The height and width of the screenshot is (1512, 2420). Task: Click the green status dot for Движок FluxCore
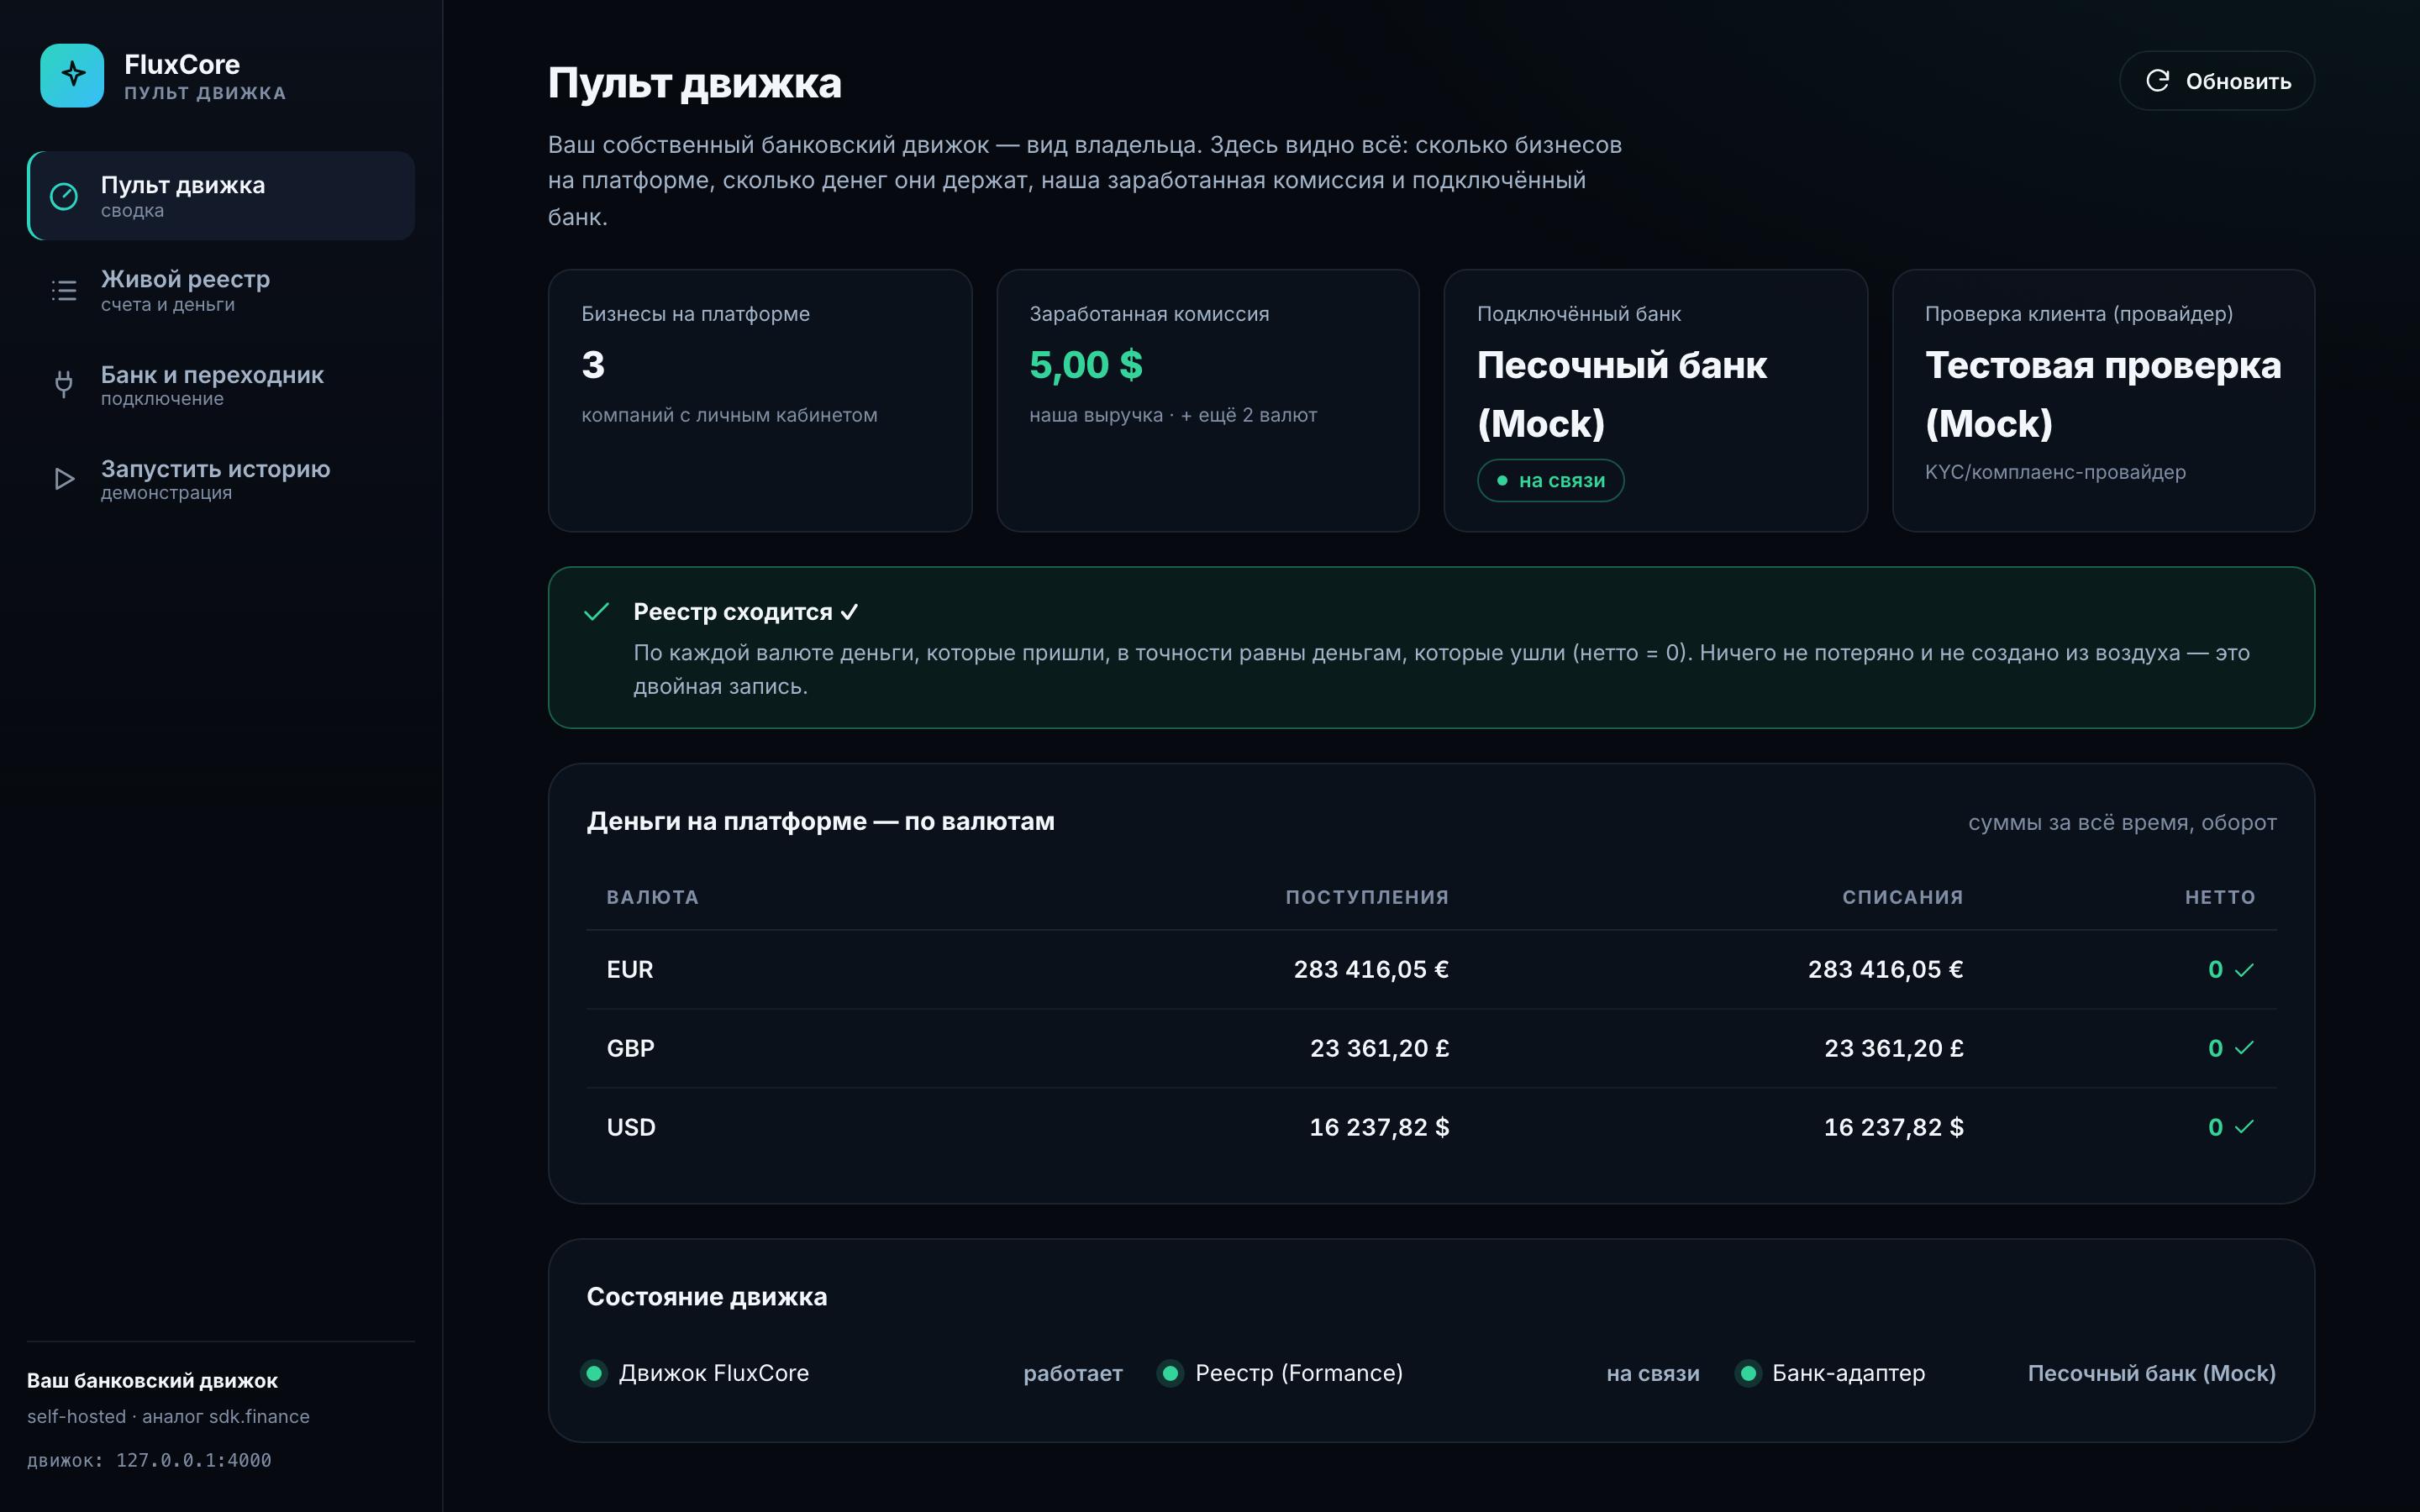tap(594, 1373)
